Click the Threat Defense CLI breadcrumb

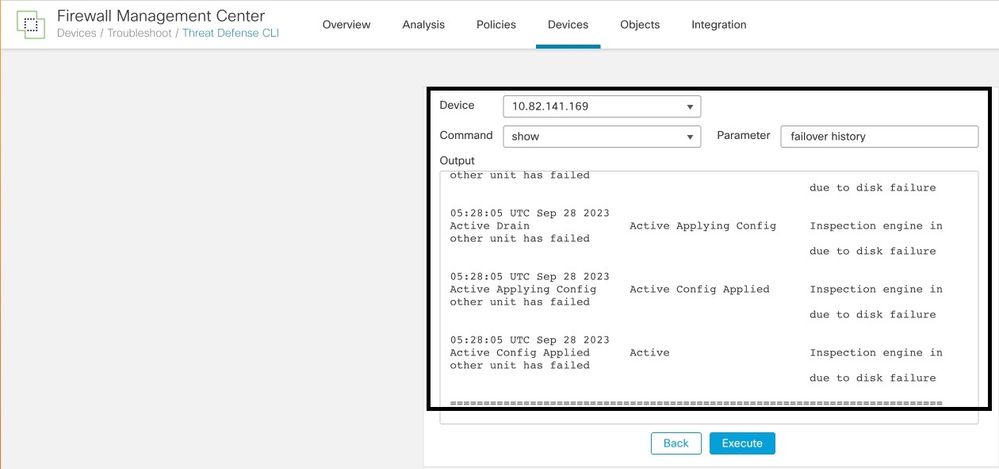coord(231,33)
